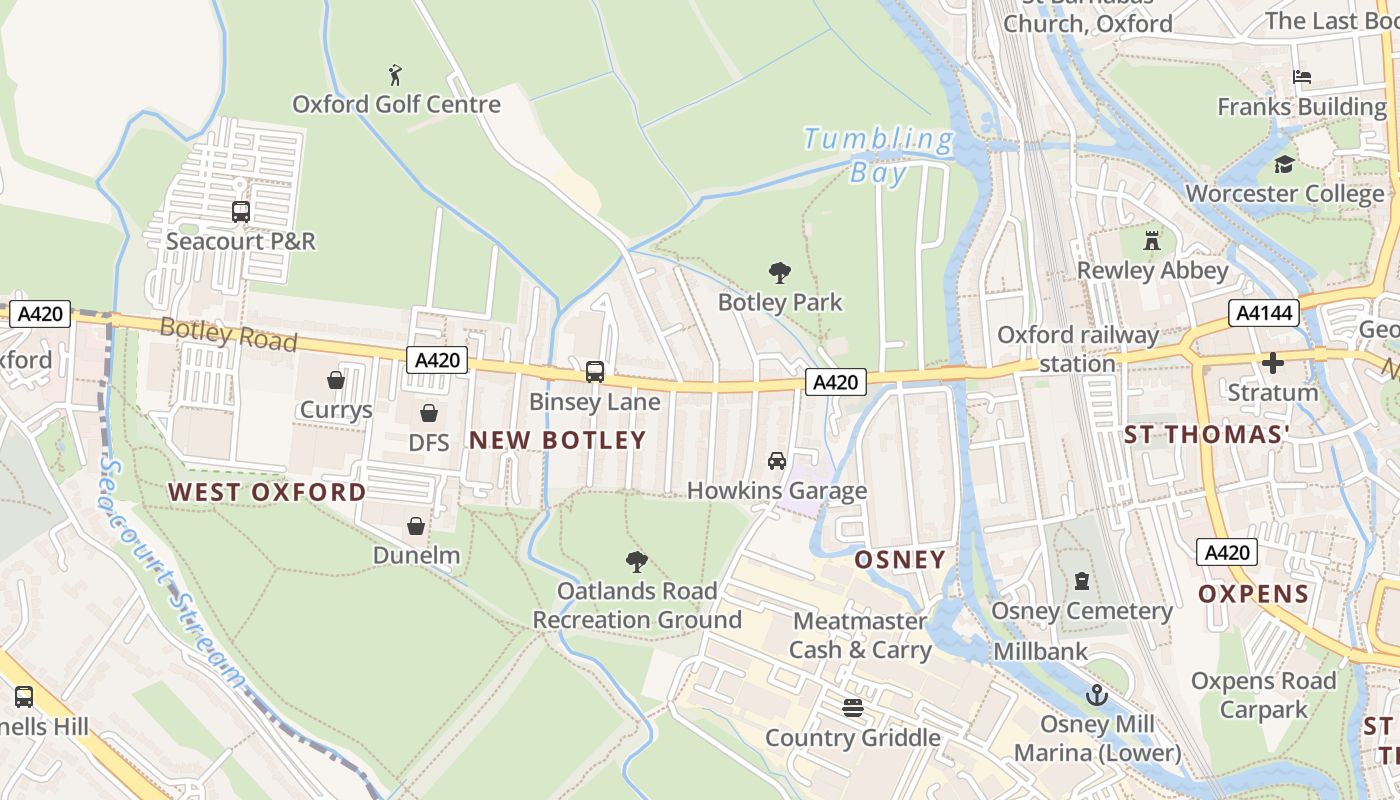Click the Franks Building bed icon
1400x800 pixels.
(x=1301, y=77)
